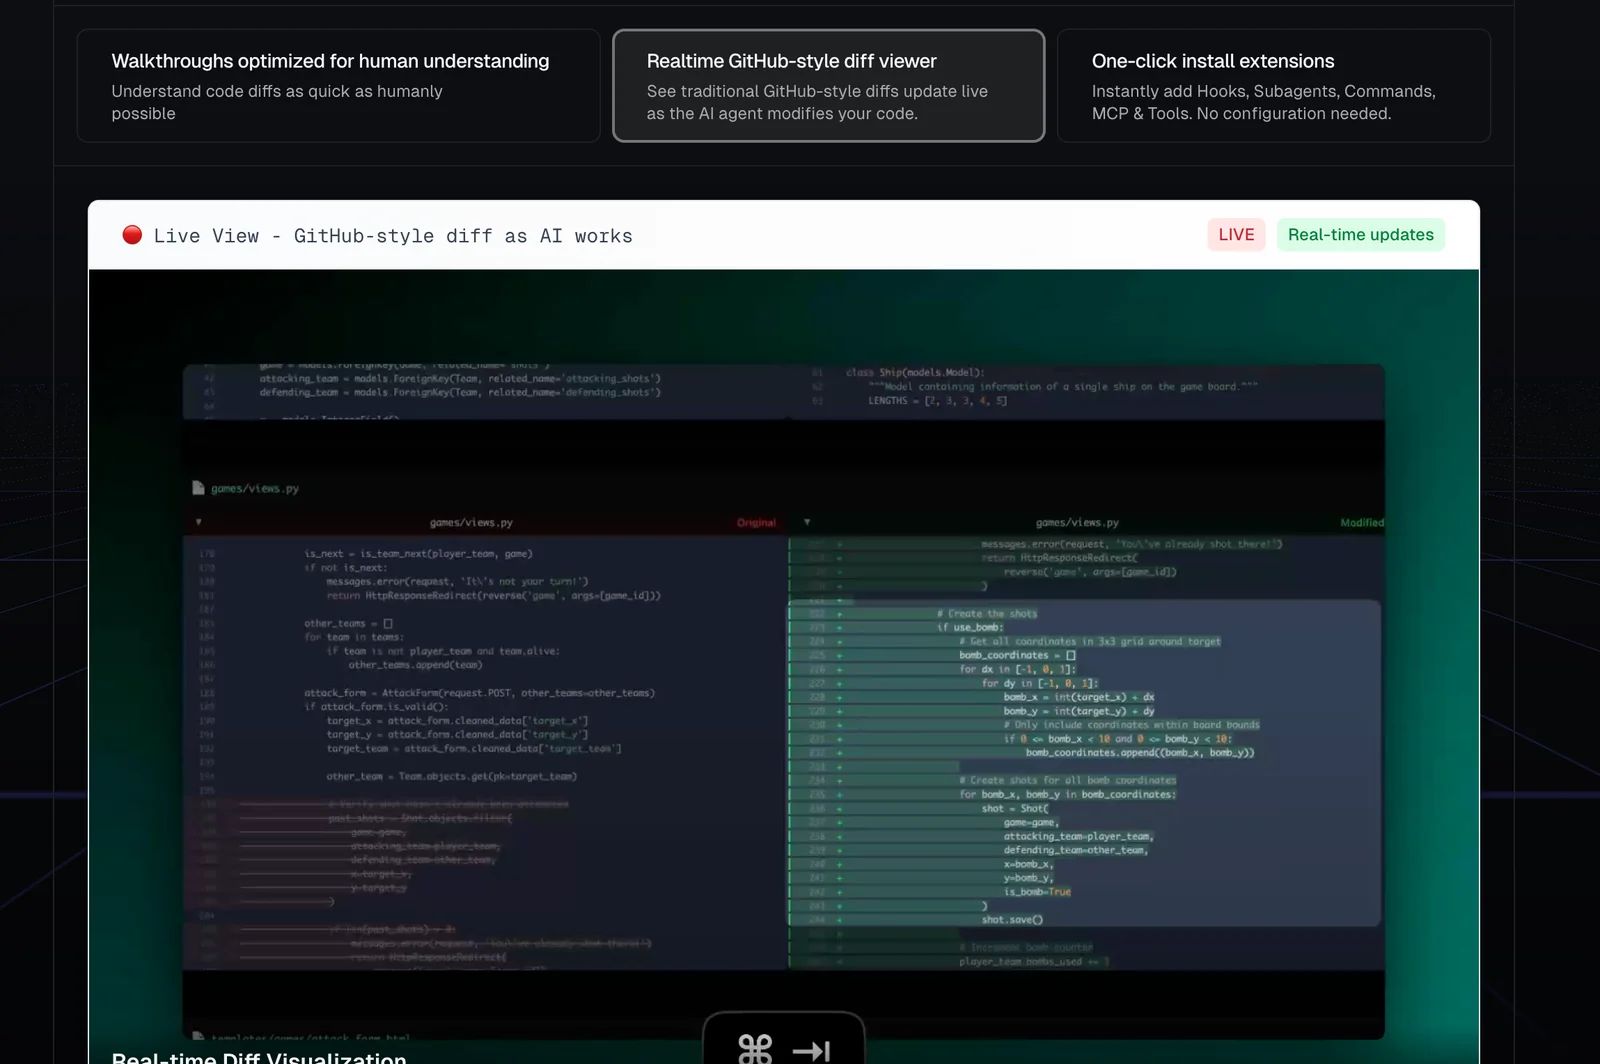The width and height of the screenshot is (1600, 1064).
Task: Click the Modified label in diff header
Action: tap(1362, 523)
